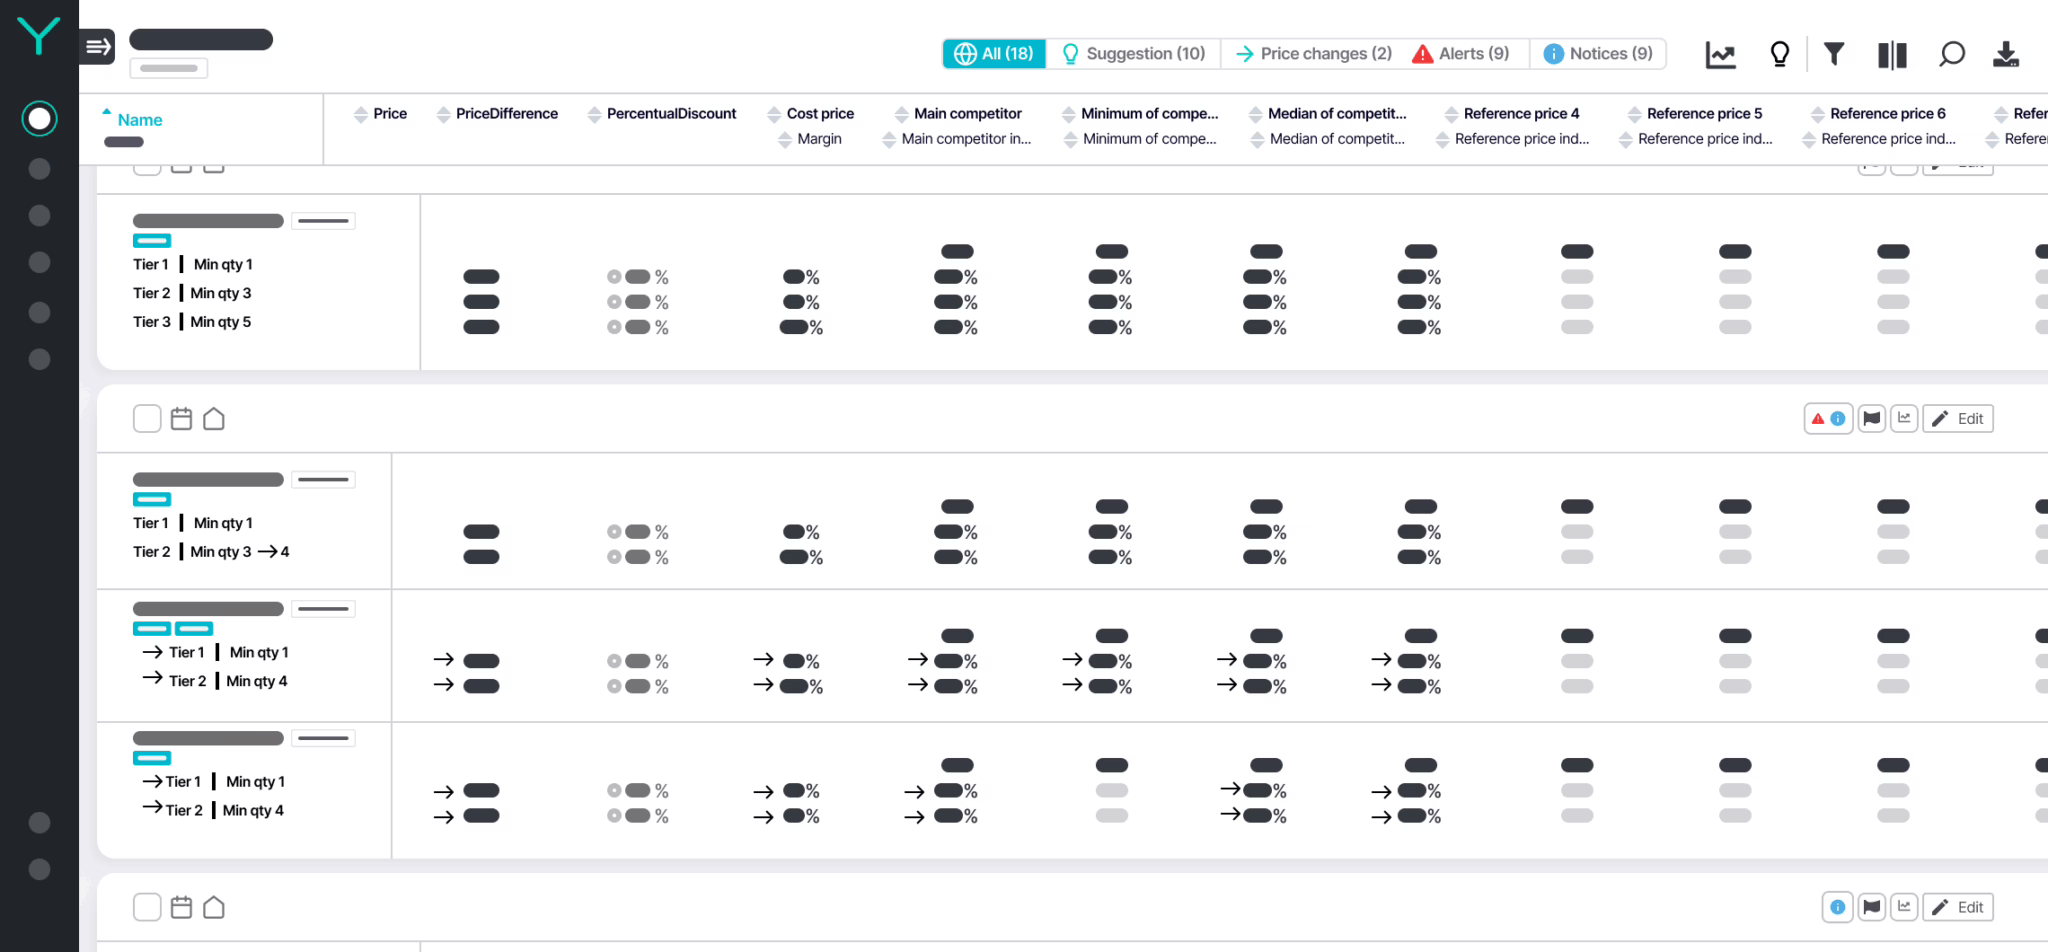The image size is (2048, 952).
Task: Click the calendar icon in the second product header
Action: 181,418
